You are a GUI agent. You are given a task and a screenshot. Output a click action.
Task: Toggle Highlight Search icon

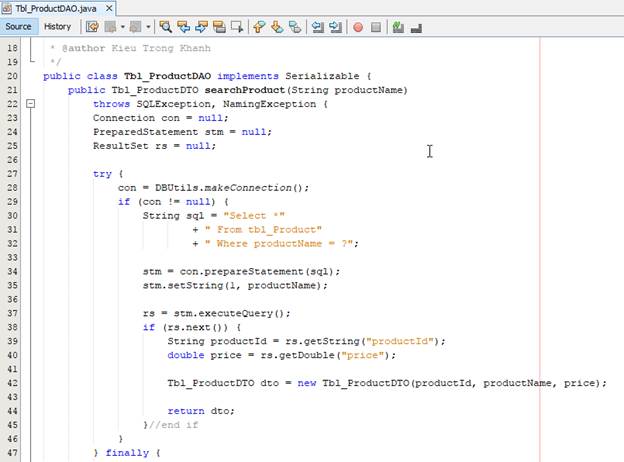[x=219, y=27]
